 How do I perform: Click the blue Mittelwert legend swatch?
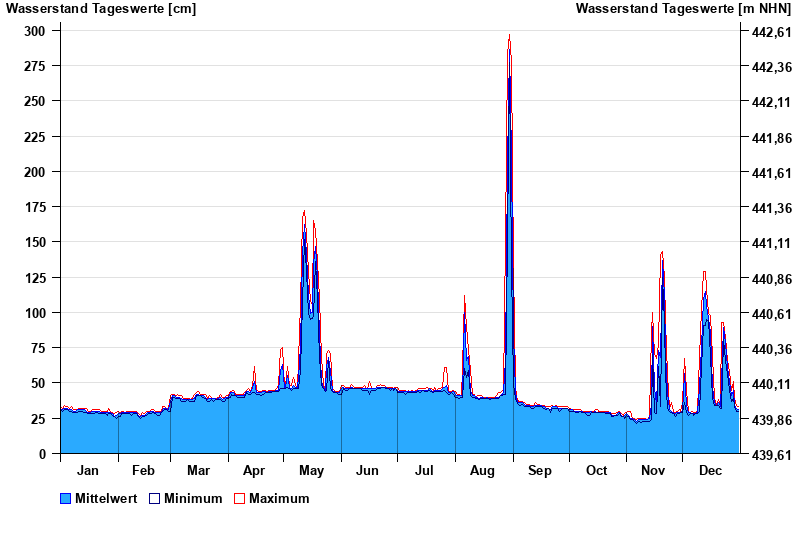click(x=66, y=499)
